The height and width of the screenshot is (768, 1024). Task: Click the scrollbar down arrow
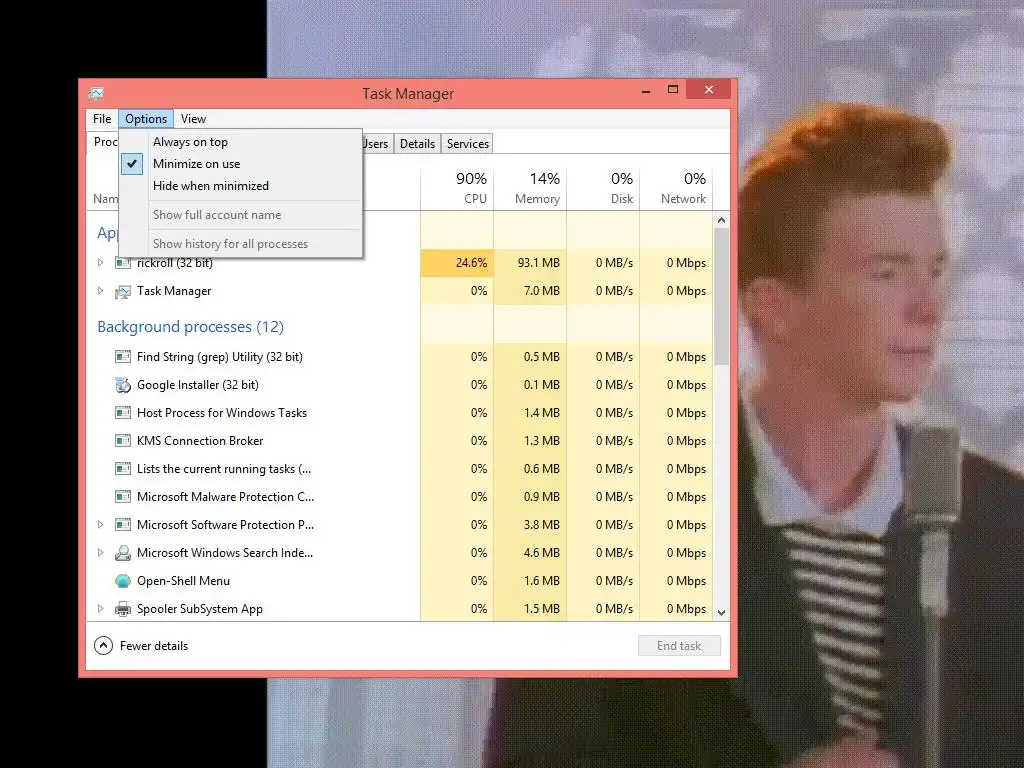pos(721,613)
